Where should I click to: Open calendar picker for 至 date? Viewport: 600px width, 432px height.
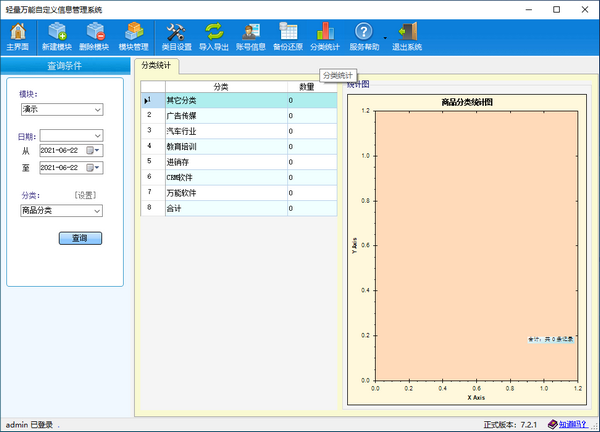[x=93, y=168]
